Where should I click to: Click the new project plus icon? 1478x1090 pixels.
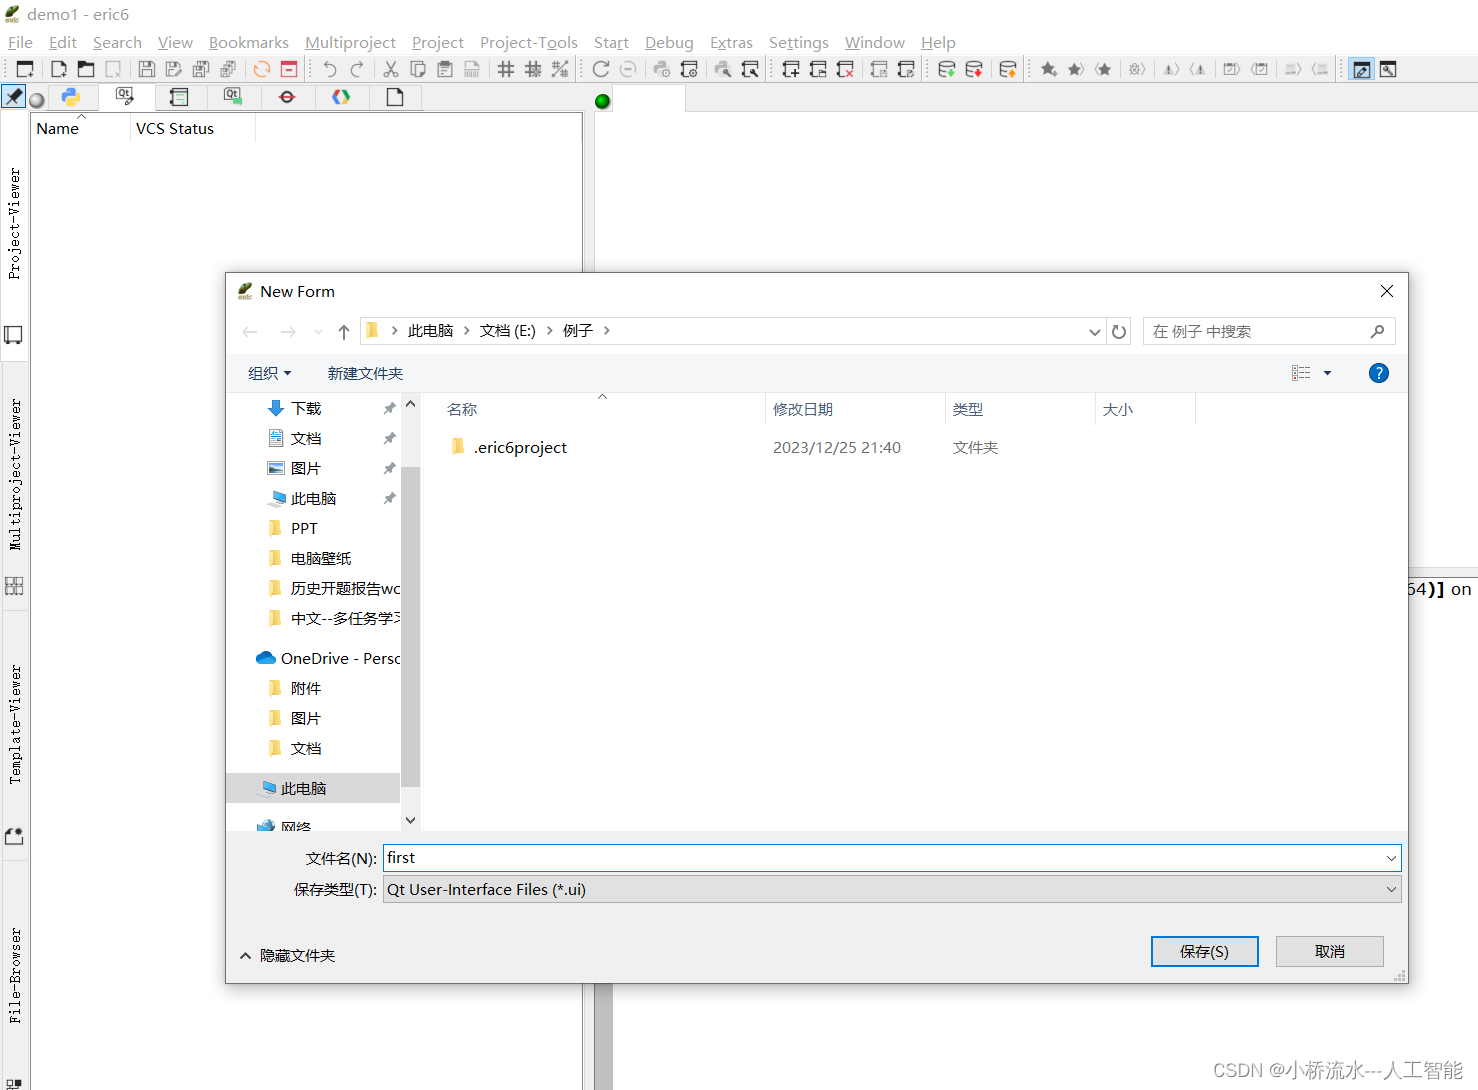click(791, 69)
